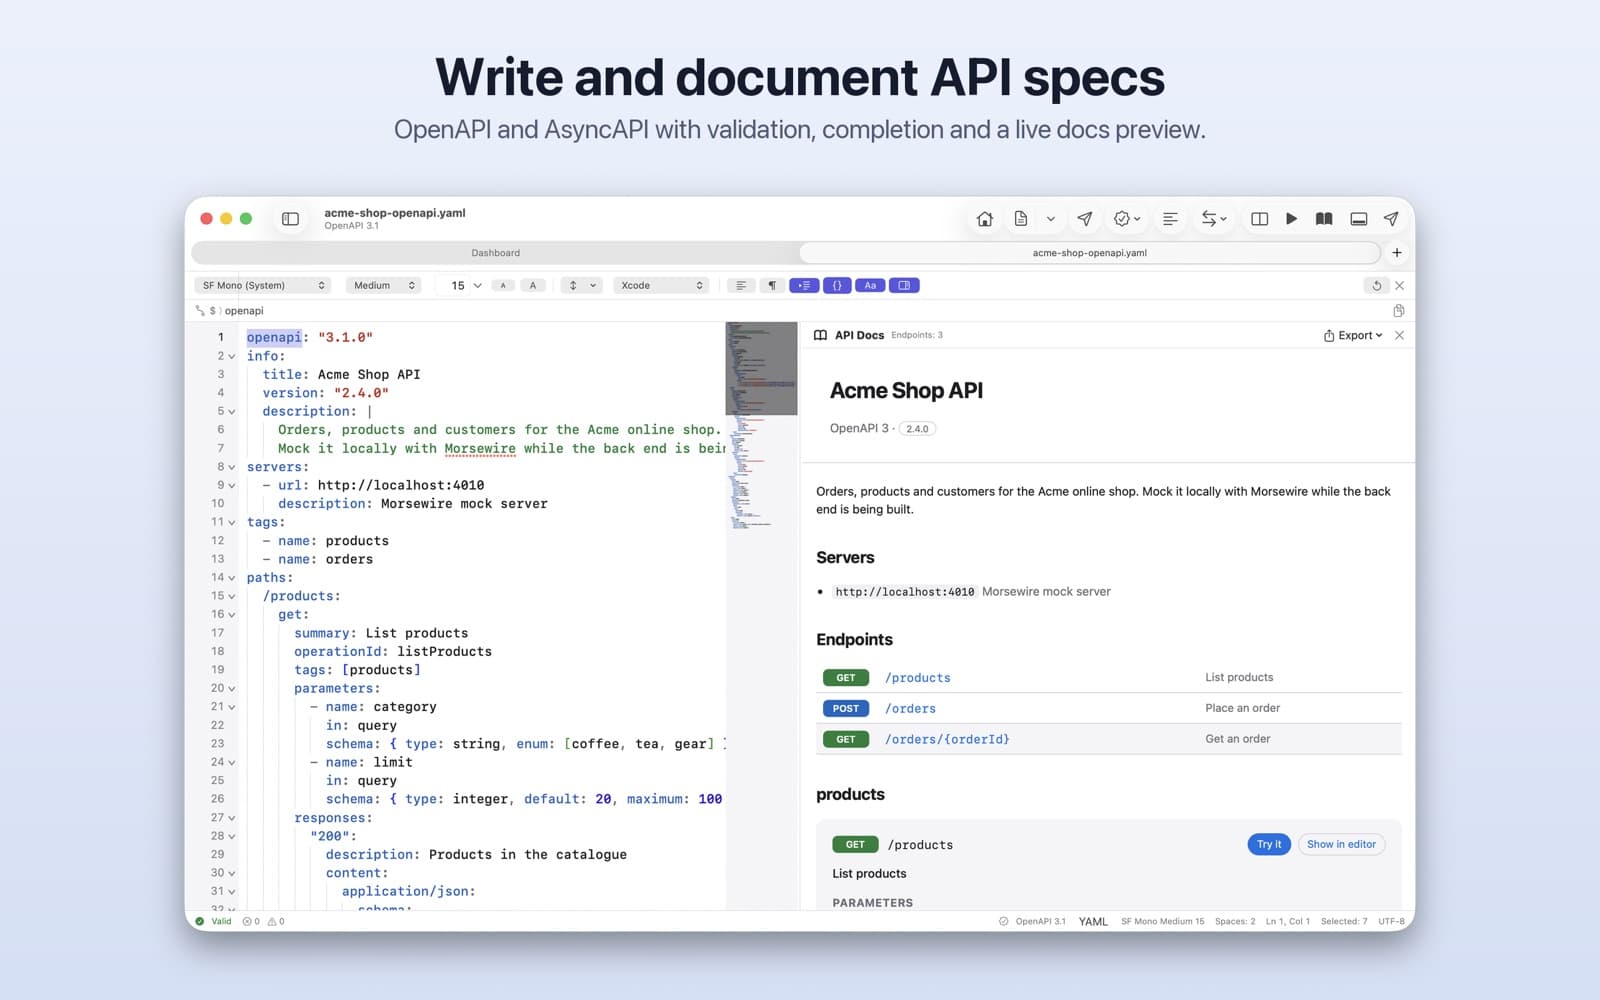This screenshot has height=1000, width=1600.
Task: Collapse the paths block on line 14
Action: click(232, 578)
